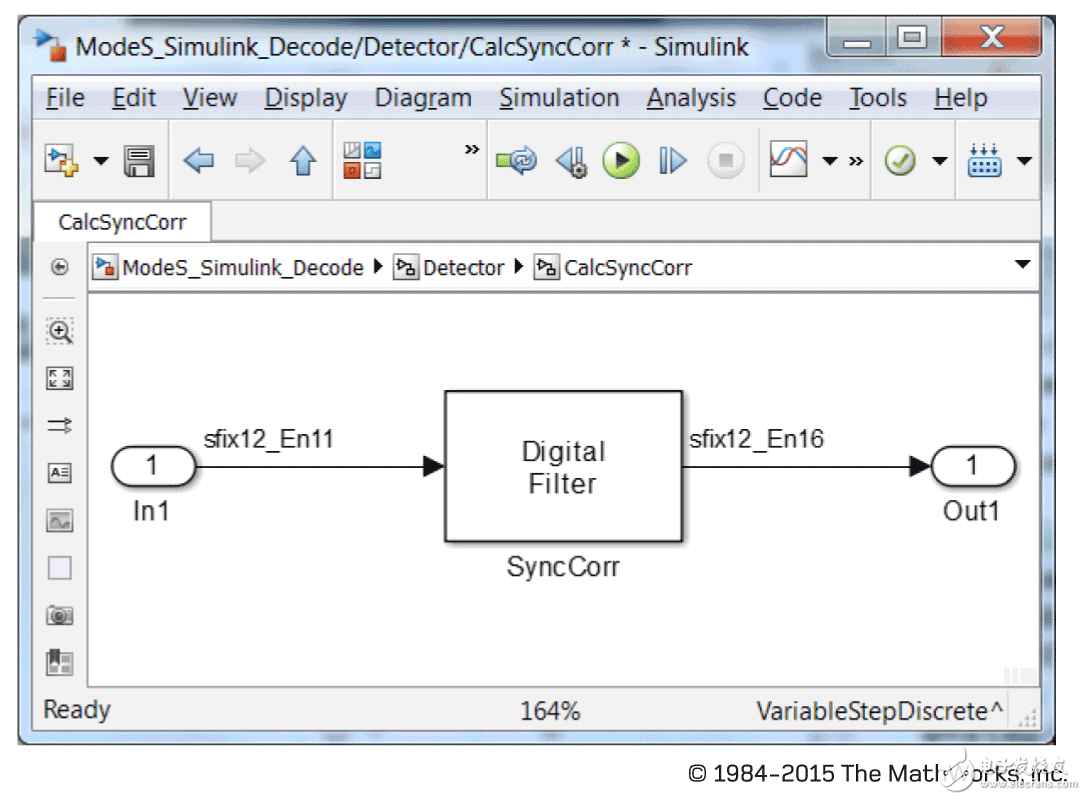Open the Analysis menu
This screenshot has height=800, width=1086.
coord(691,98)
